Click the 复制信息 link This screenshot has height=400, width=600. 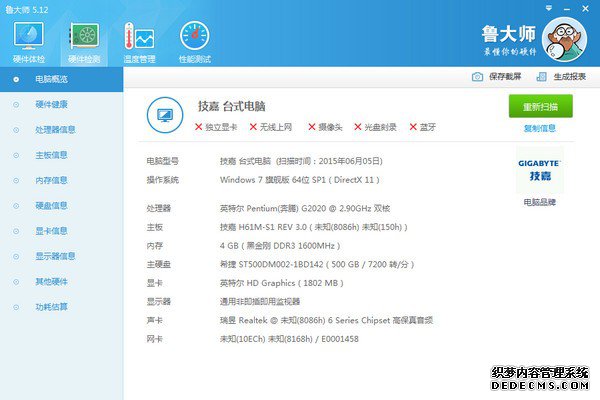coord(540,128)
